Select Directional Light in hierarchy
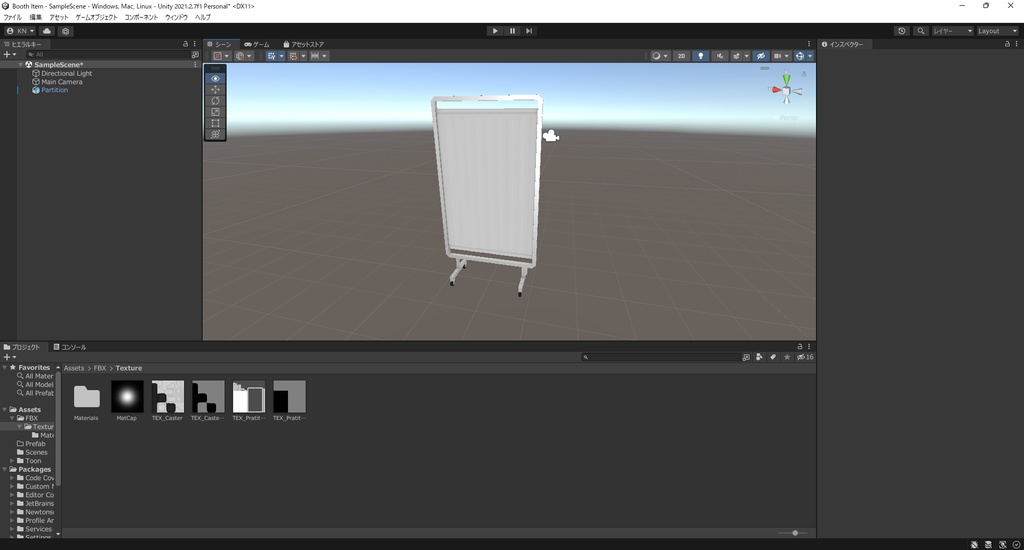The image size is (1024, 550). [66, 73]
